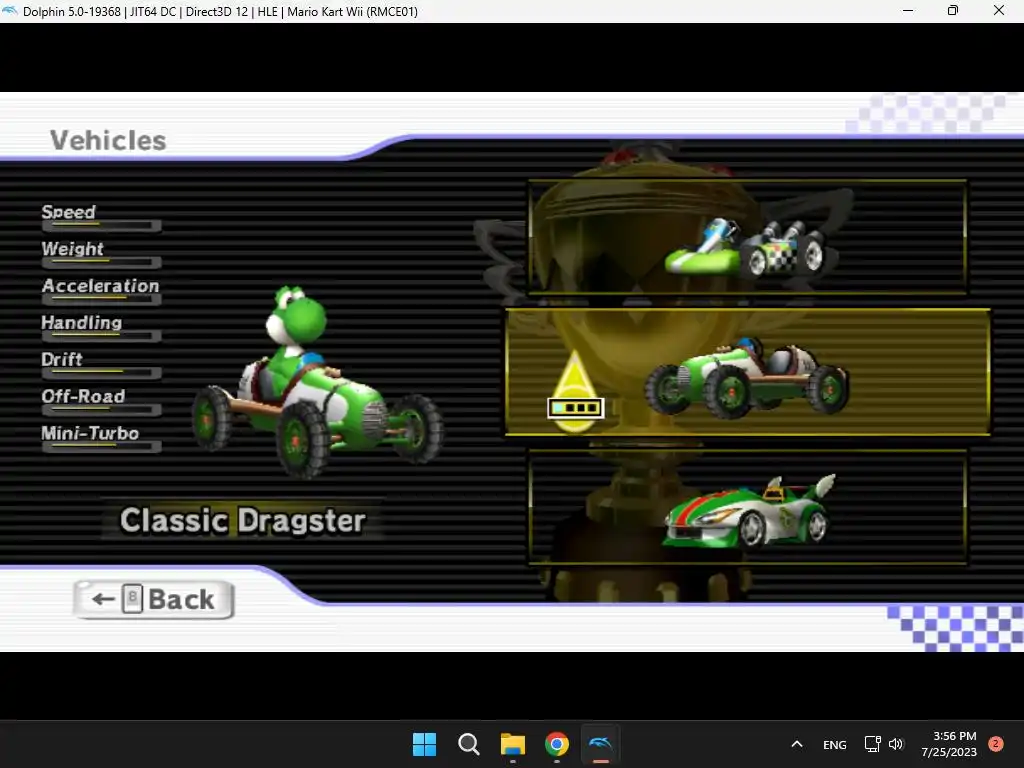The image size is (1024, 768).
Task: Show hidden system tray icons
Action: (797, 744)
